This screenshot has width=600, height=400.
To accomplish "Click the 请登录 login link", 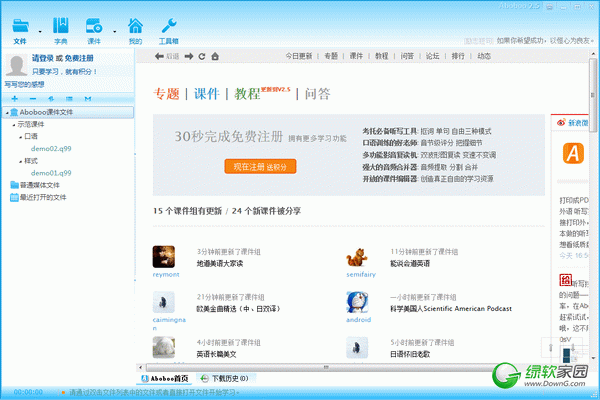I will 43,58.
